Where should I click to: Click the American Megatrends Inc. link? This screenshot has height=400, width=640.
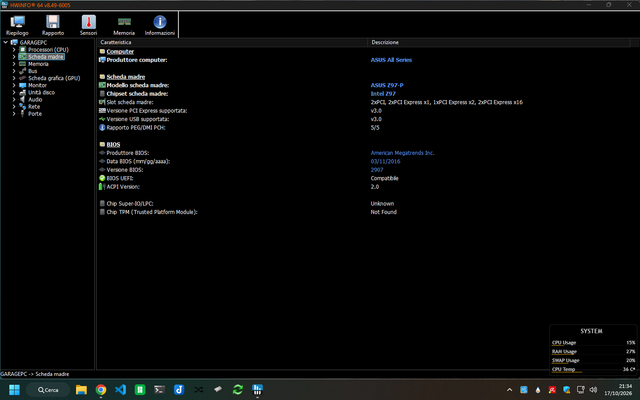402,153
